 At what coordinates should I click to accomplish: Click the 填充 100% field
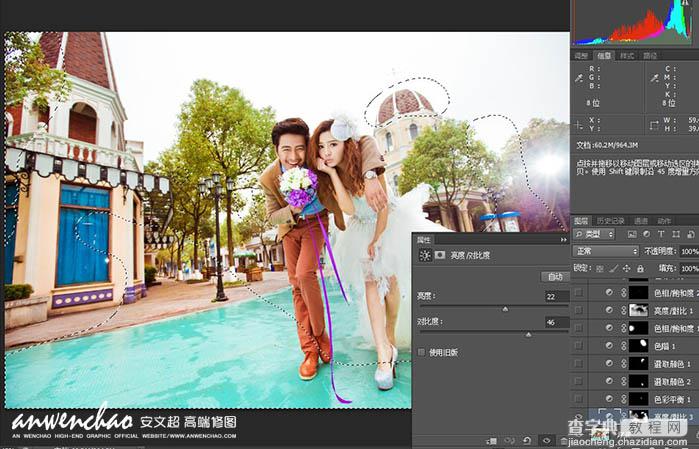click(689, 268)
